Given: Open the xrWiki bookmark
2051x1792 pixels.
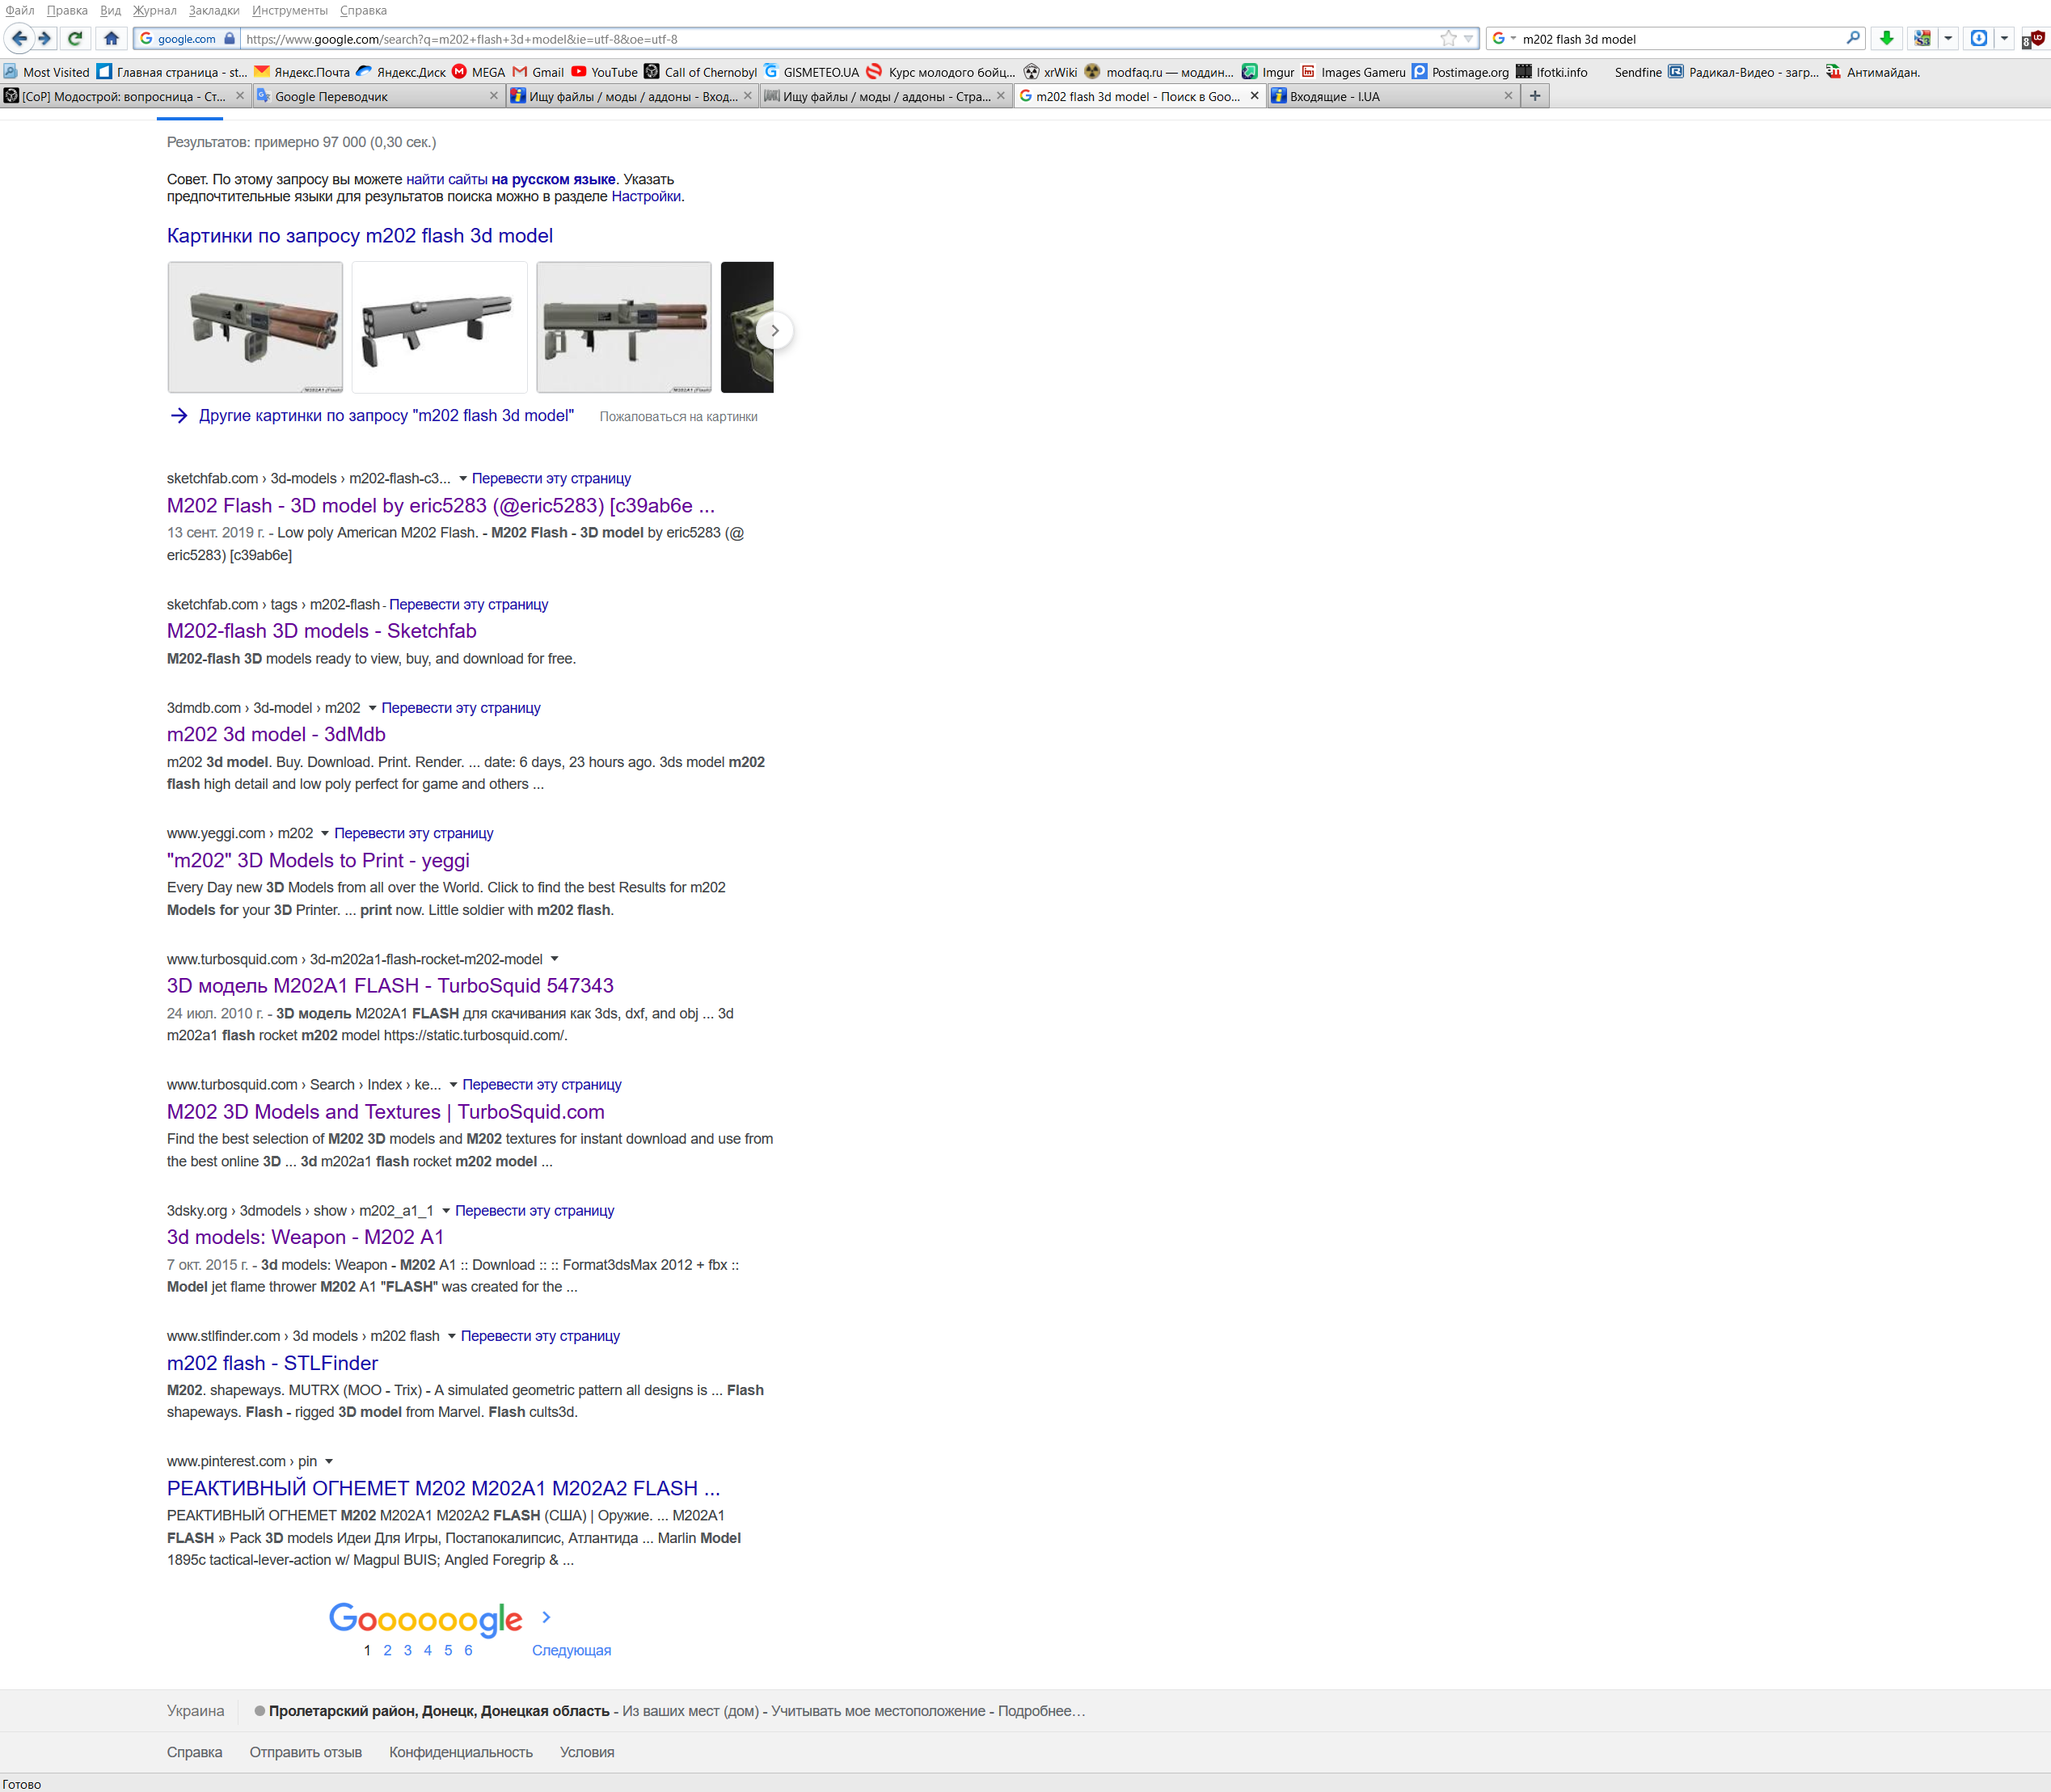Looking at the screenshot, I should 1050,72.
